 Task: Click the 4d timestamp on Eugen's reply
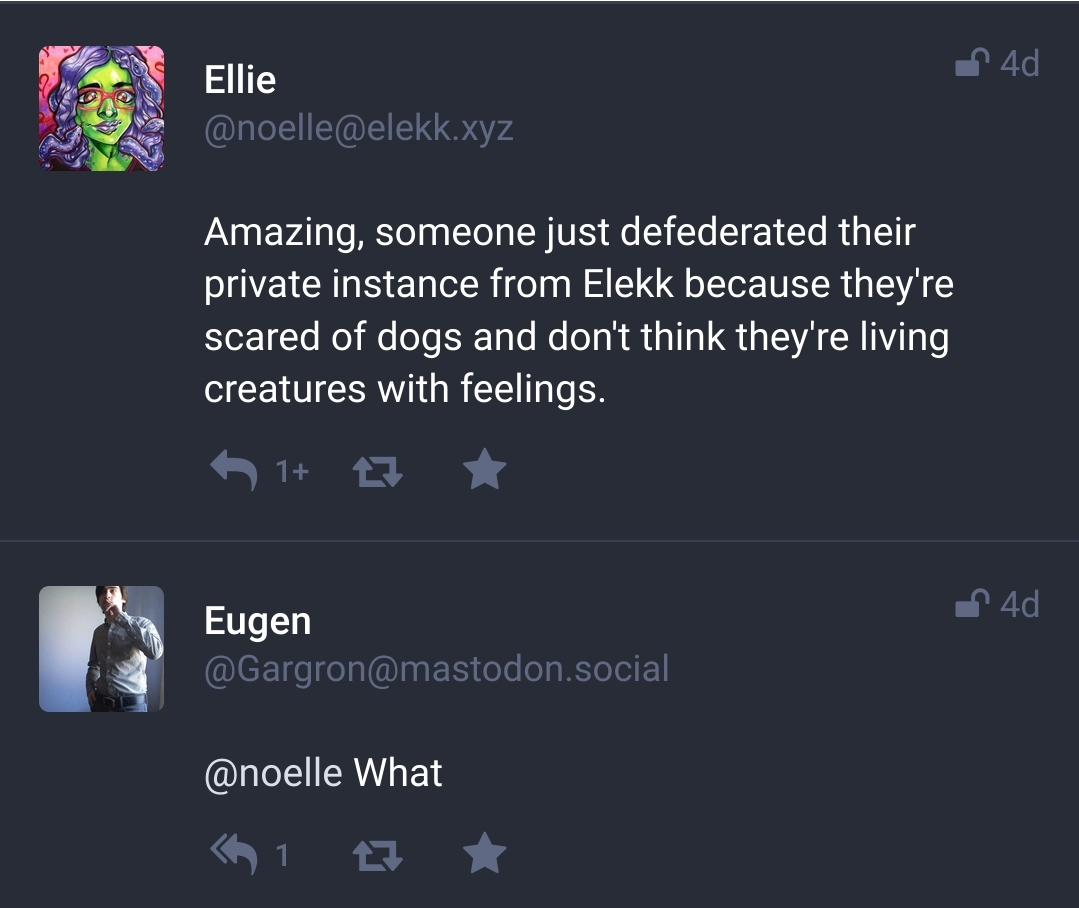pos(1020,604)
